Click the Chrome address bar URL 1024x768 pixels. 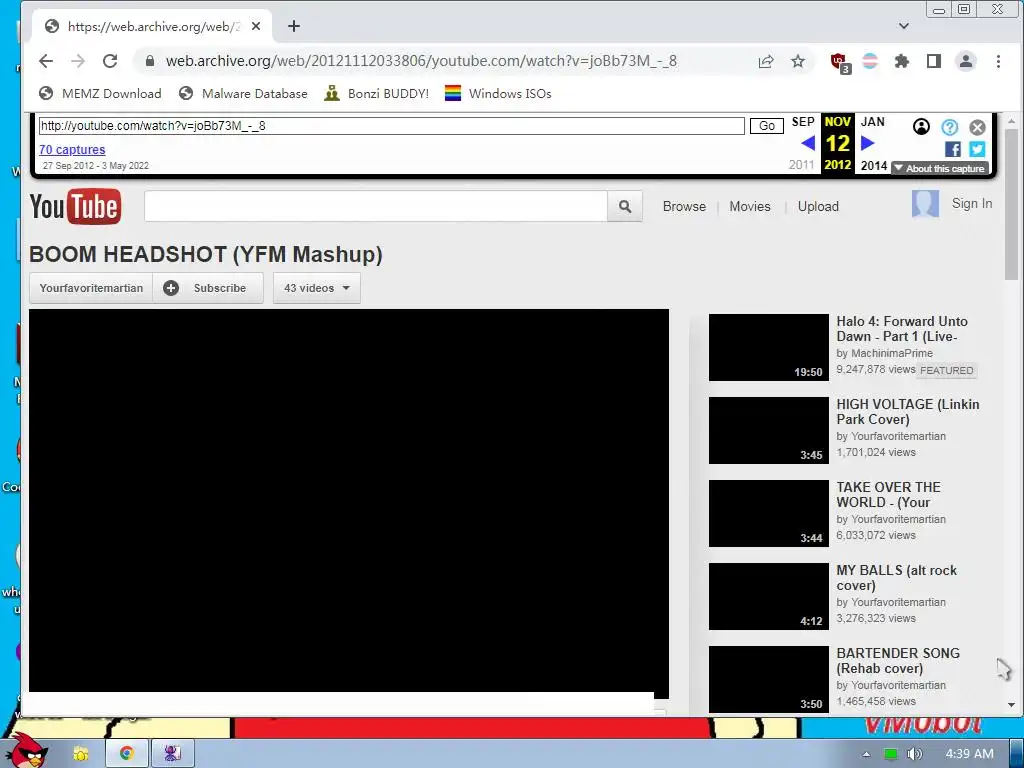pyautogui.click(x=421, y=61)
